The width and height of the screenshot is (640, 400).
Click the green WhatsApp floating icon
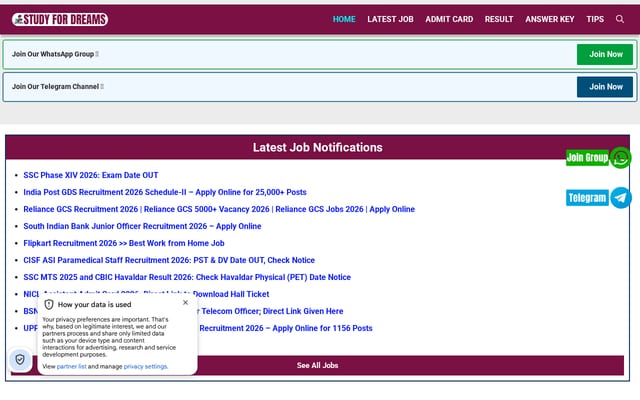620,158
